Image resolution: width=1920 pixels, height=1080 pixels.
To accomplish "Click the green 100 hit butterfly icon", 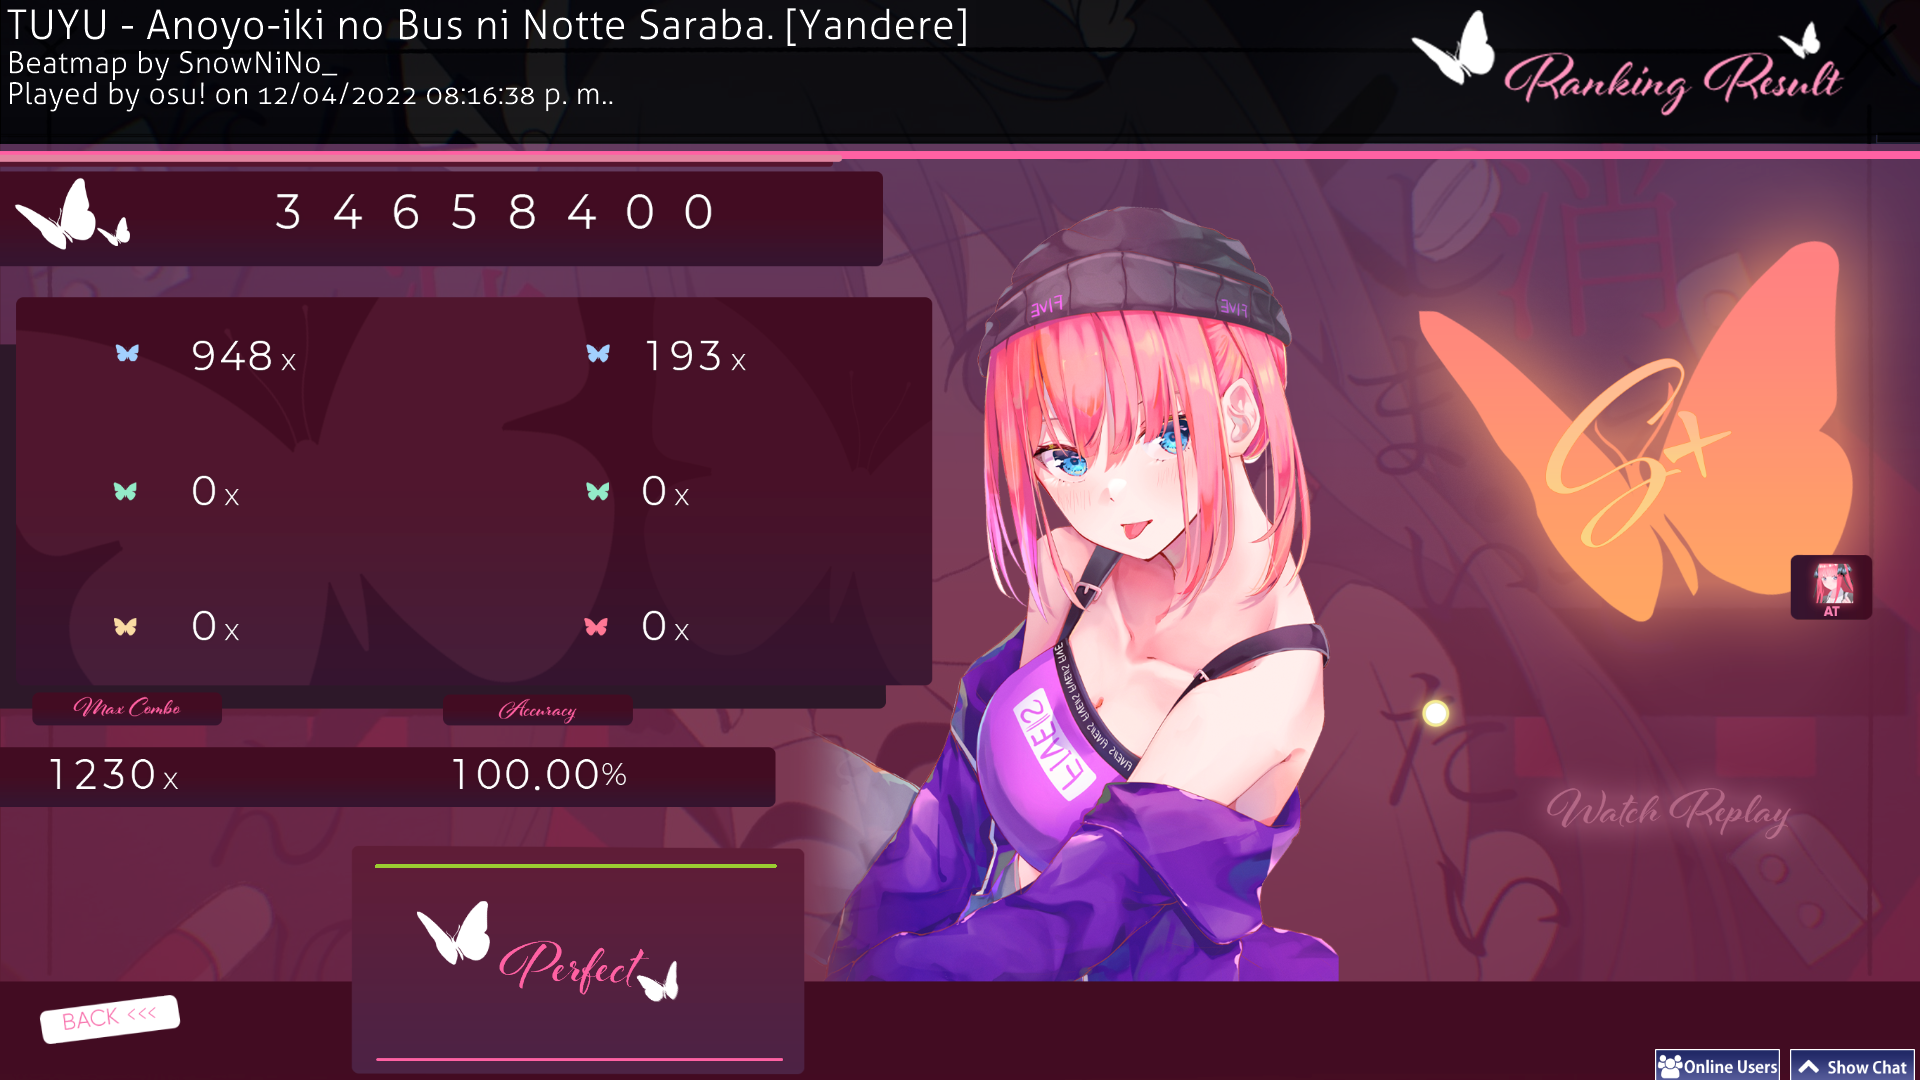I will (125, 491).
